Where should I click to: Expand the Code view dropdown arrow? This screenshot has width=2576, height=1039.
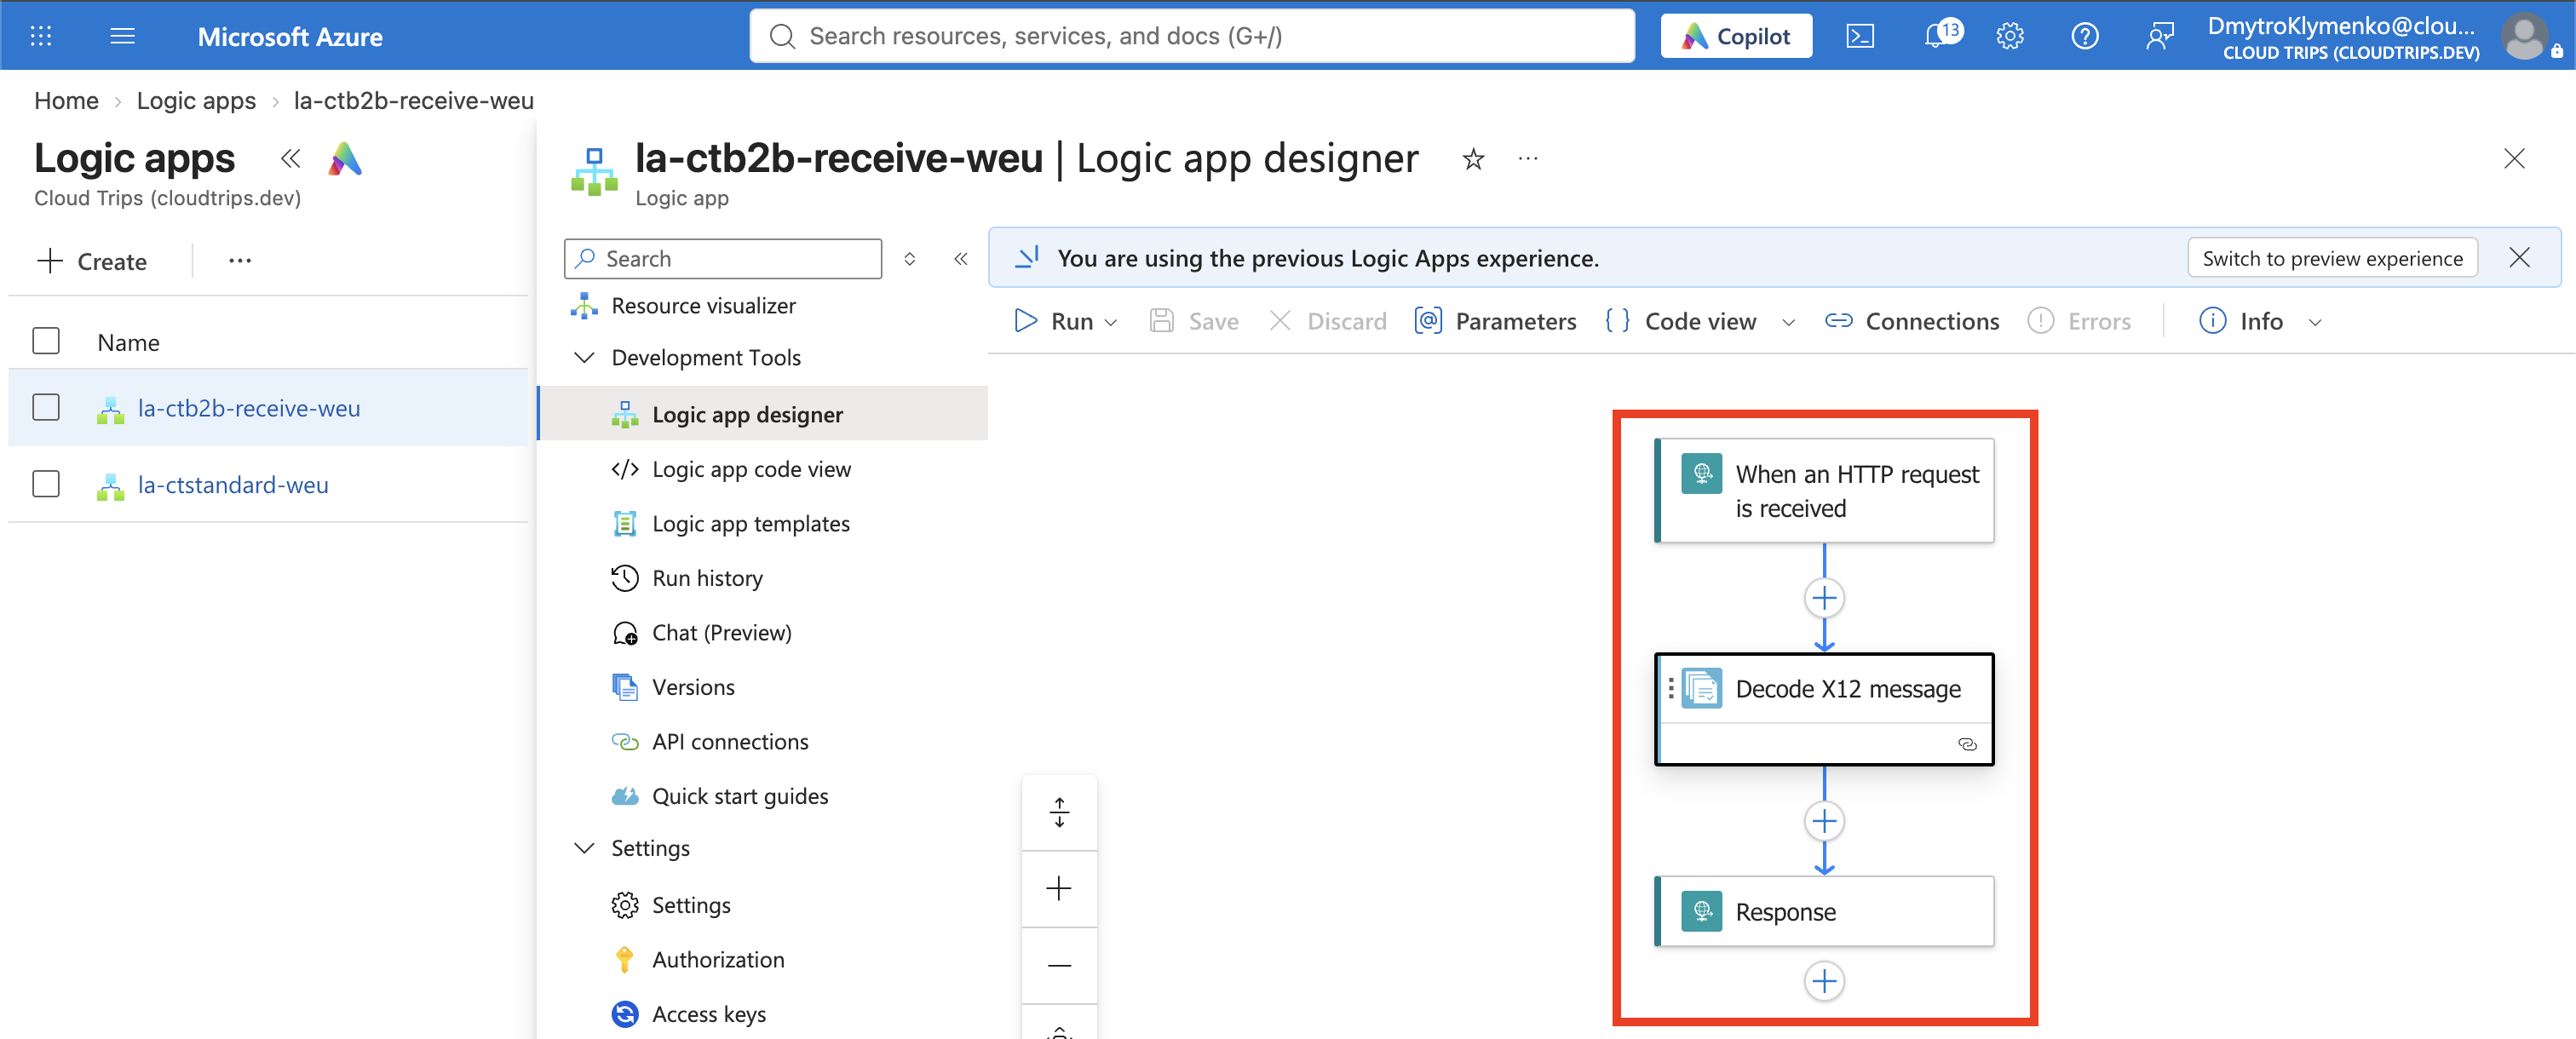coord(1789,322)
